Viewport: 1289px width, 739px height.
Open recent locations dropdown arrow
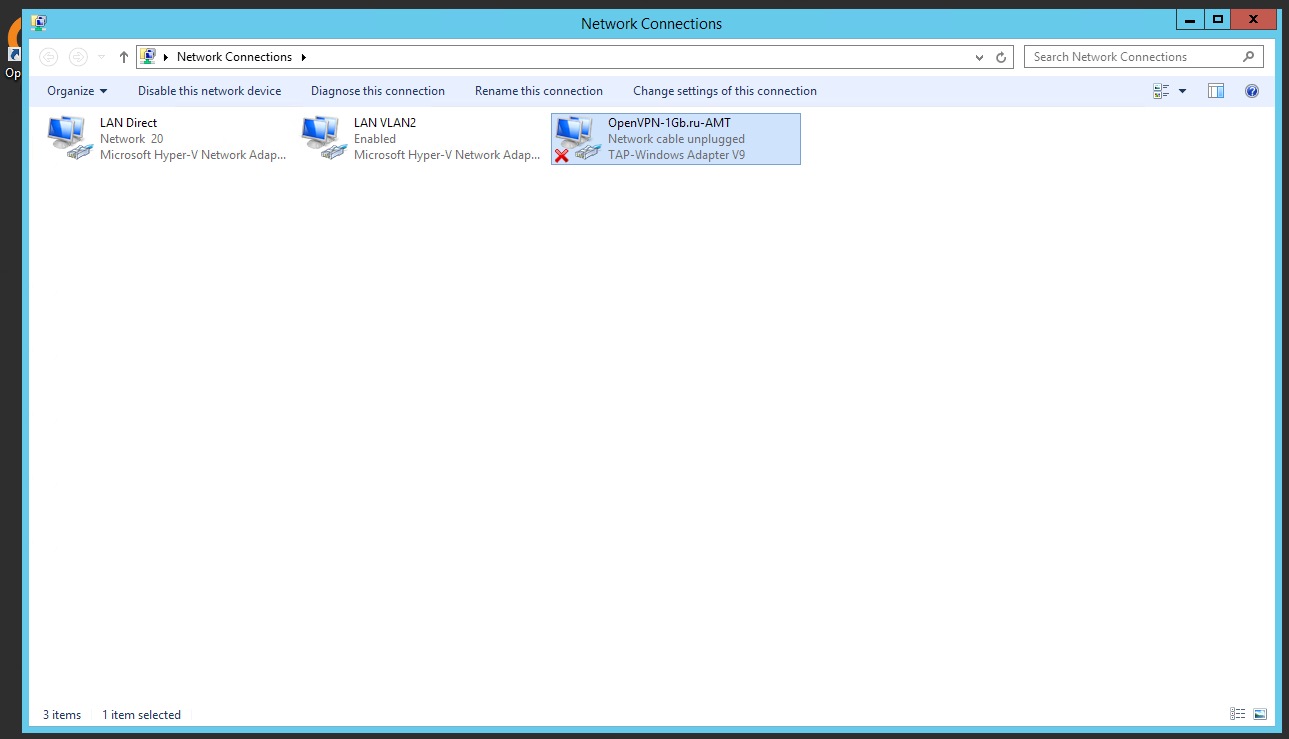tap(102, 57)
